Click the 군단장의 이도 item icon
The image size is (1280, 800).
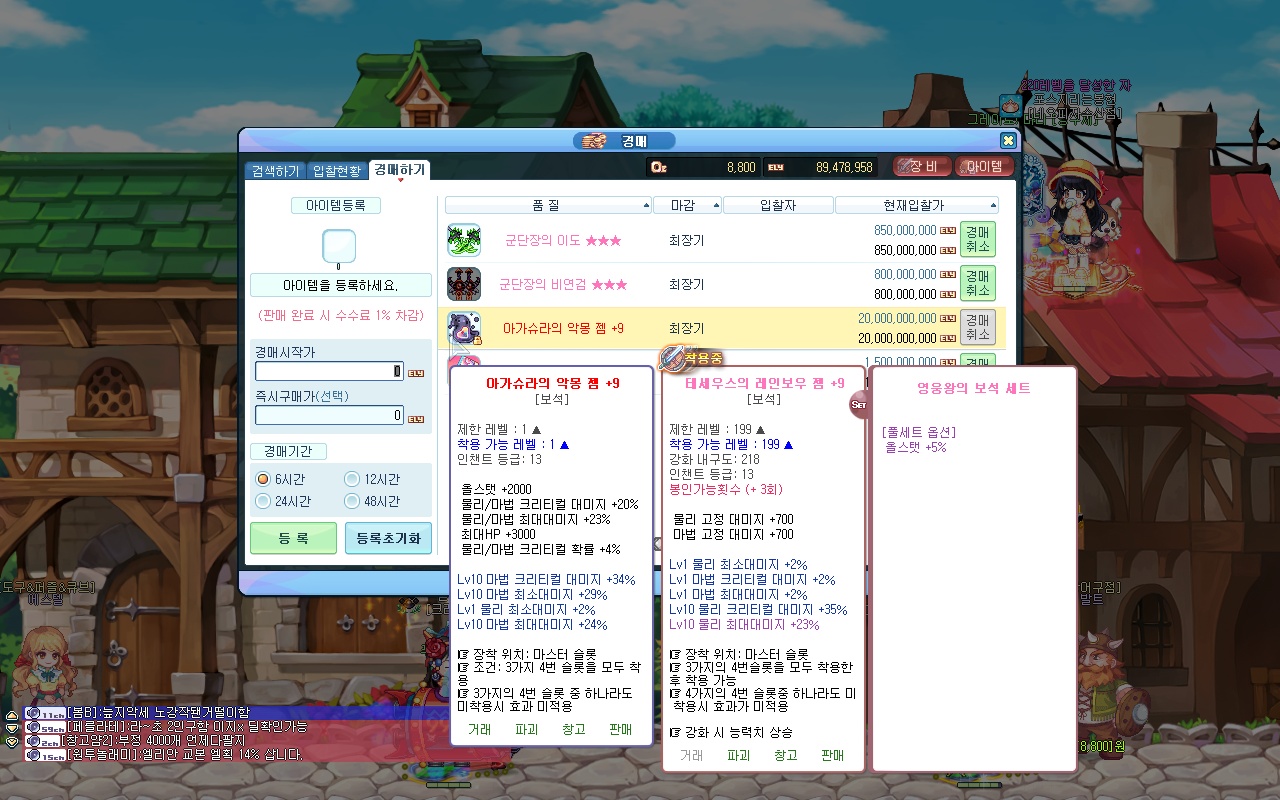(x=464, y=240)
